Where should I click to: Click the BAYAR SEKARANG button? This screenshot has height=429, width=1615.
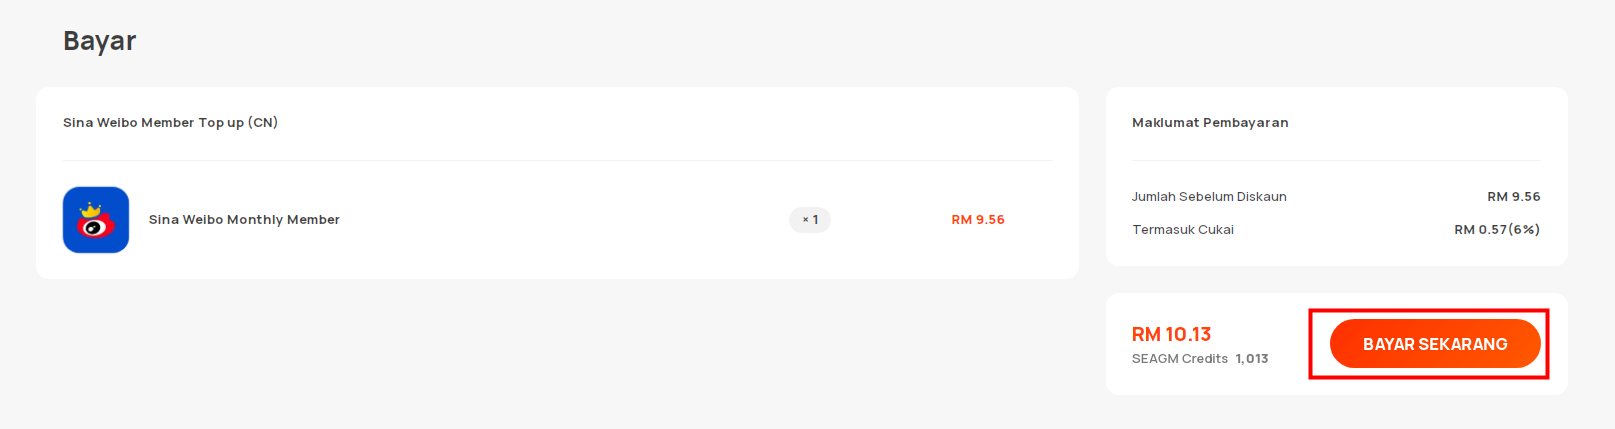1435,344
